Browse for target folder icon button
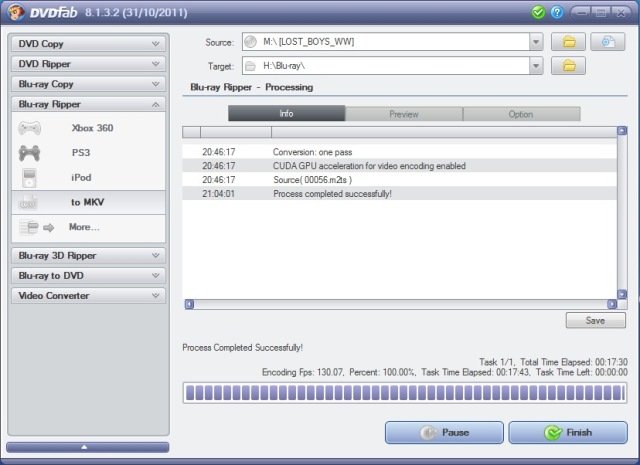 click(569, 66)
